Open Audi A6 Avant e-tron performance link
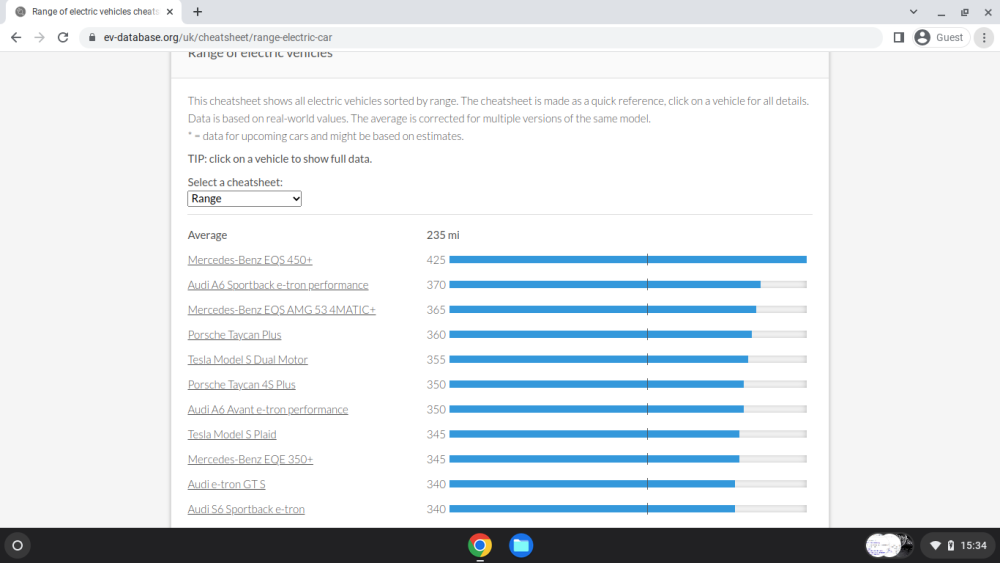The width and height of the screenshot is (1000, 563). coord(268,409)
